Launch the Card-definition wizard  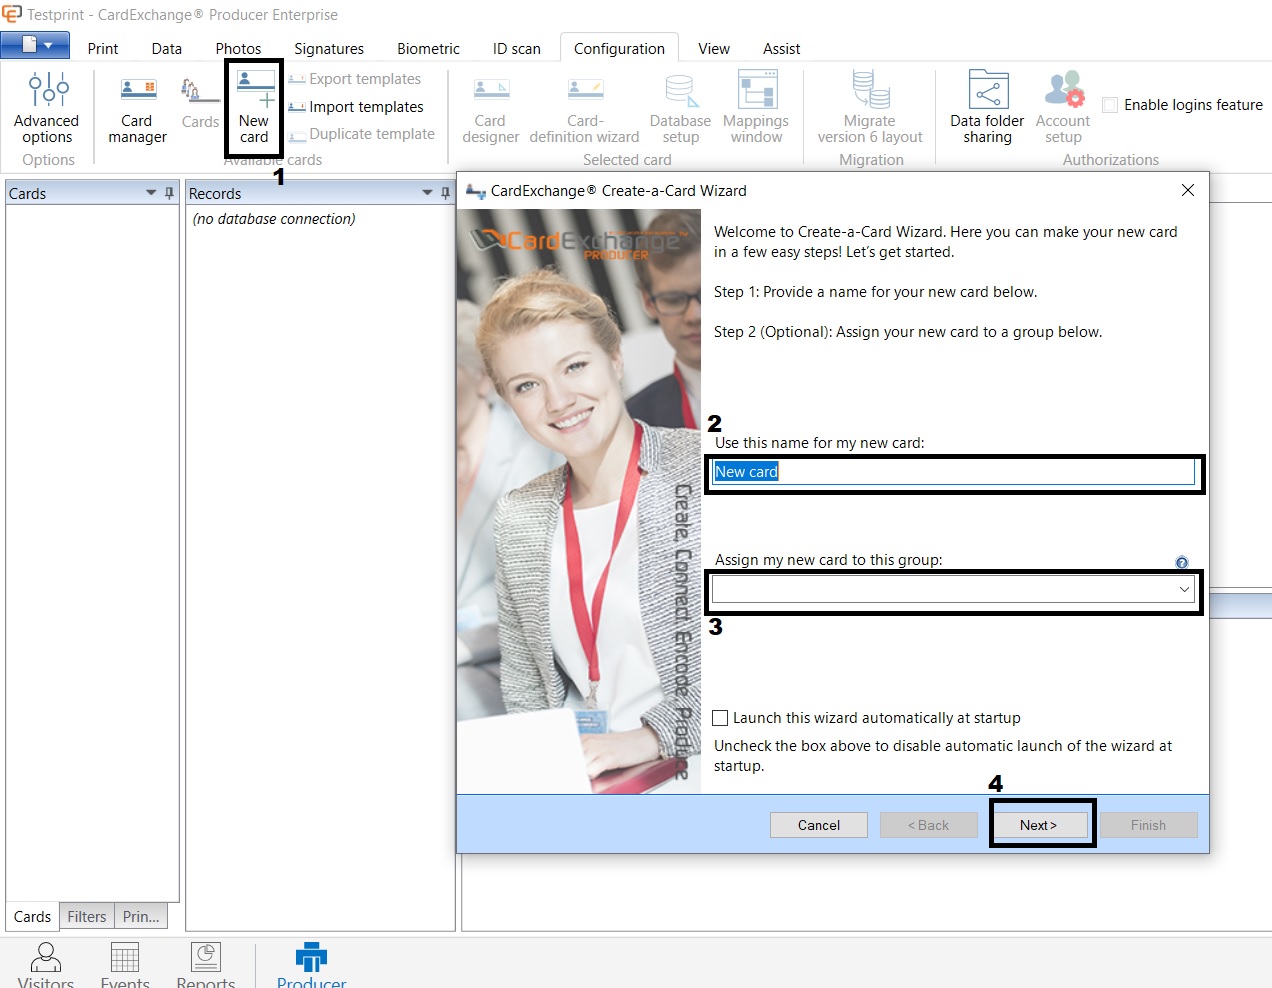coord(584,108)
